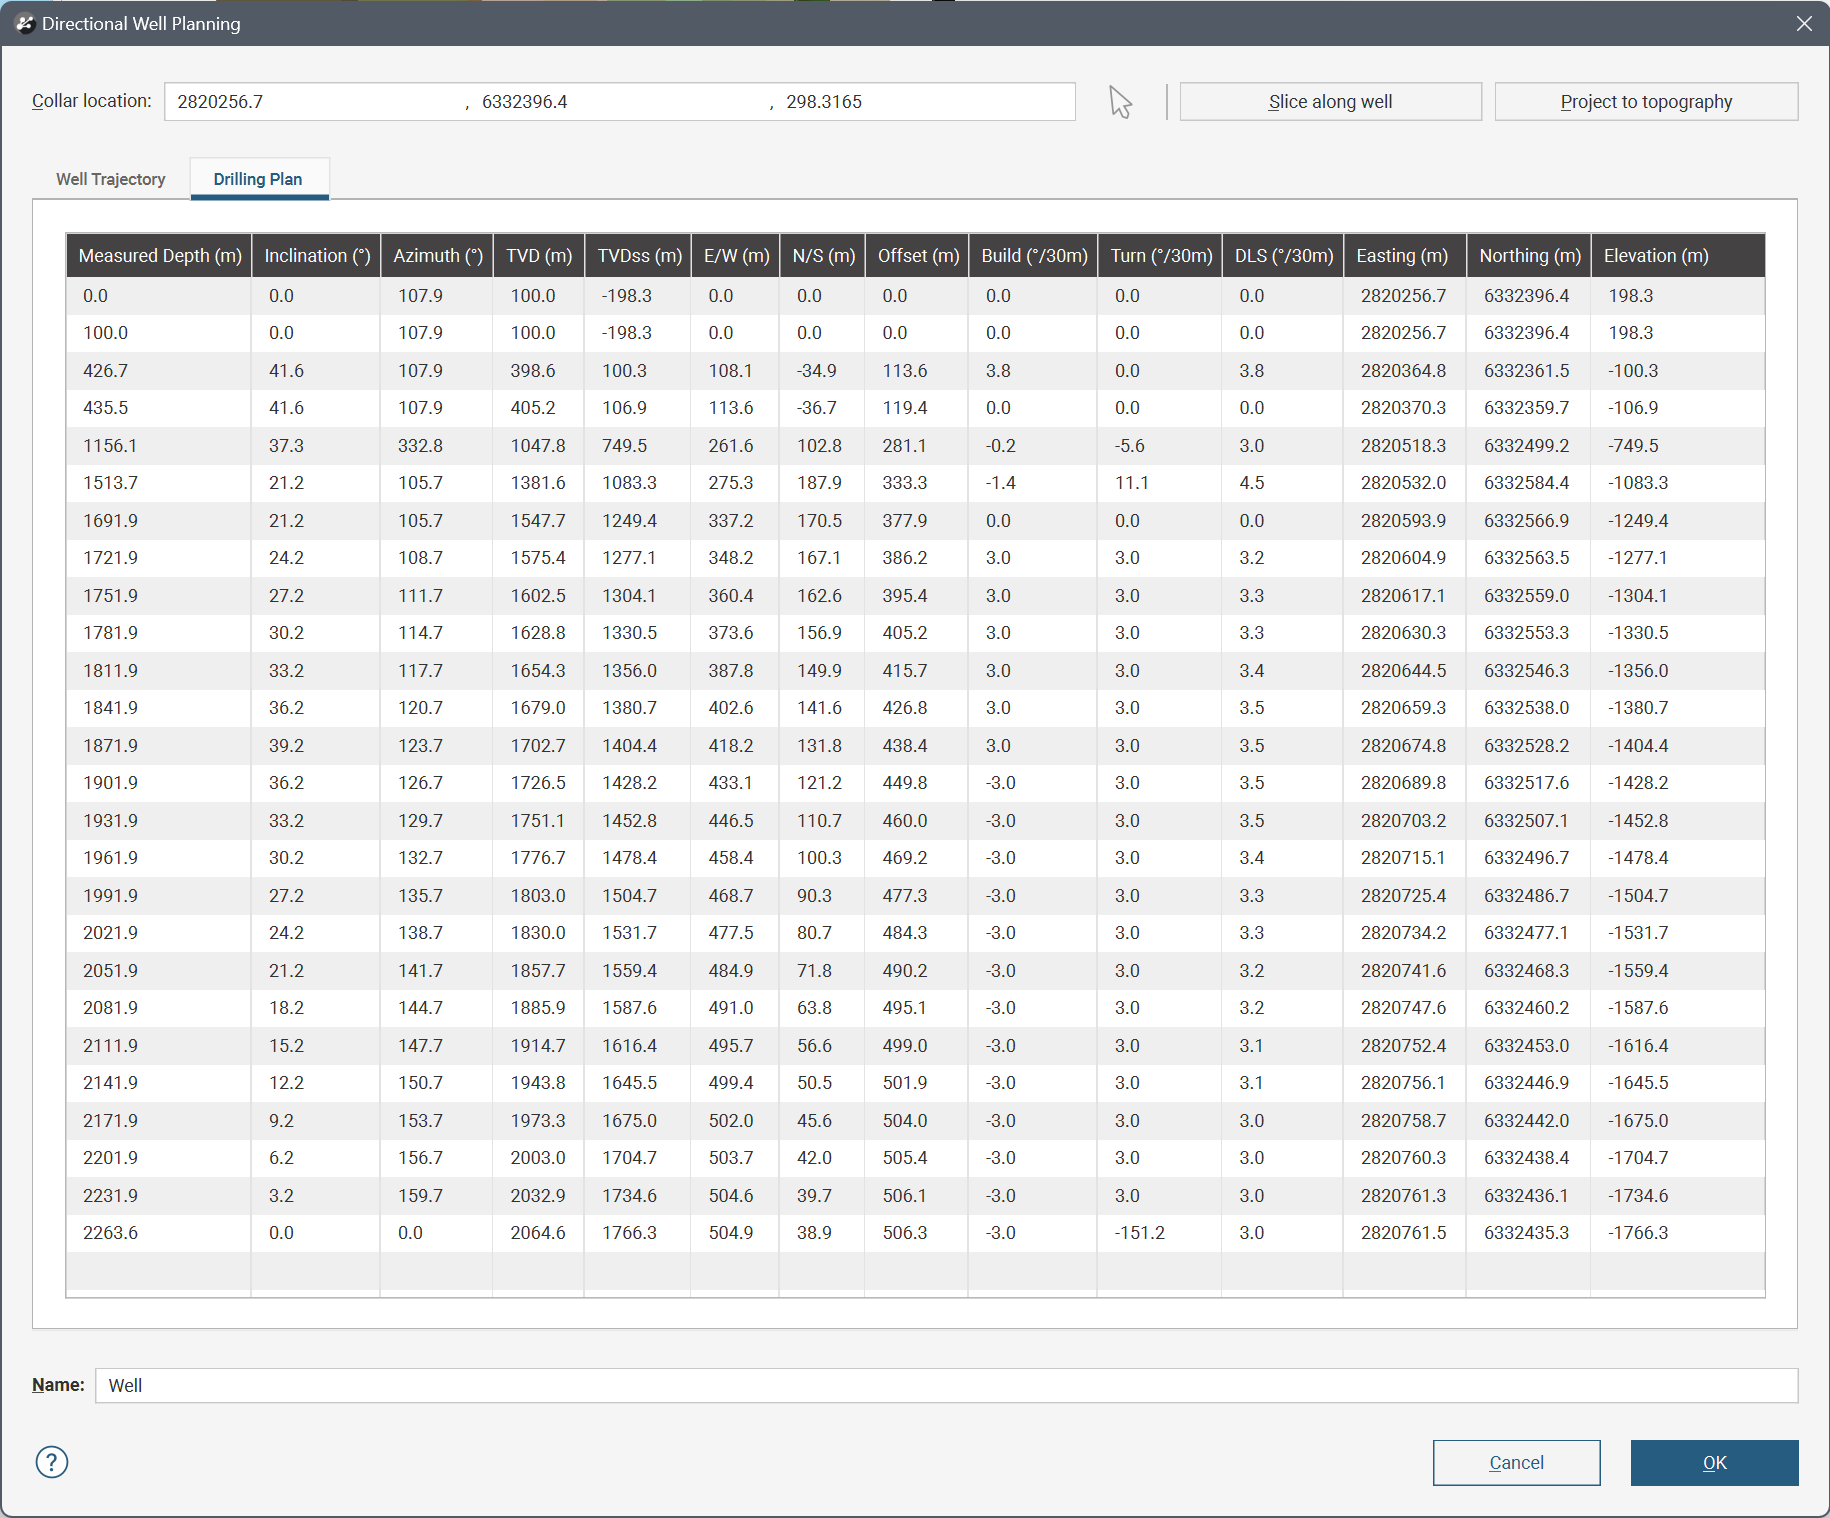Viewport: 1830px width, 1518px height.
Task: Click the collar elevation field 298.3165
Action: pos(920,102)
